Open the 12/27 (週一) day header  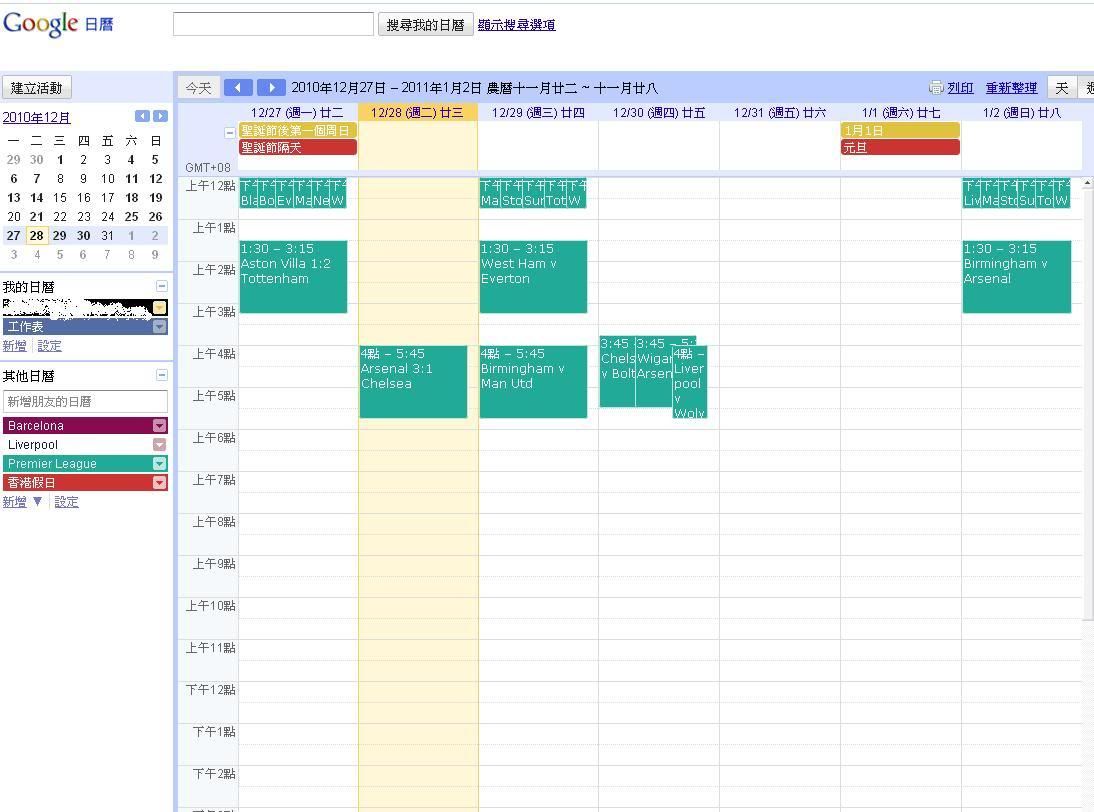click(x=297, y=112)
